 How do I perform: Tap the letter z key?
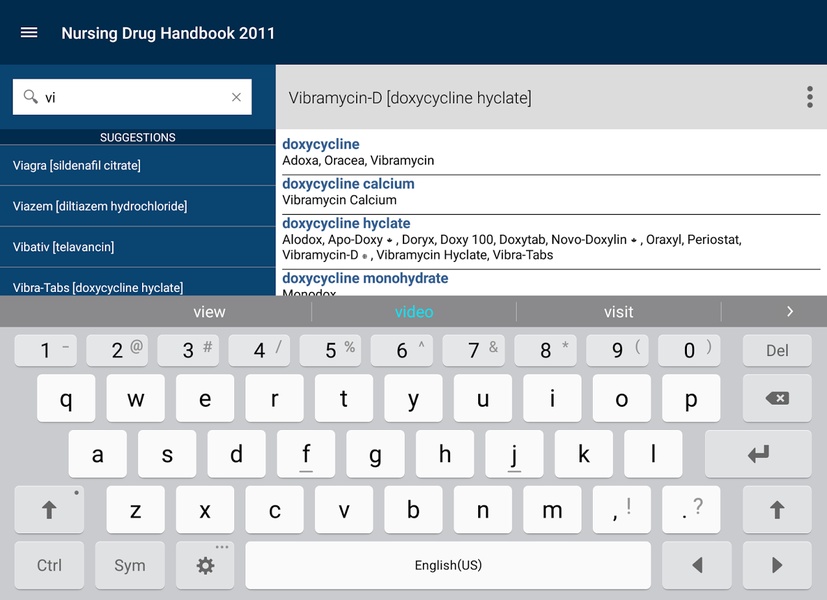coord(136,510)
